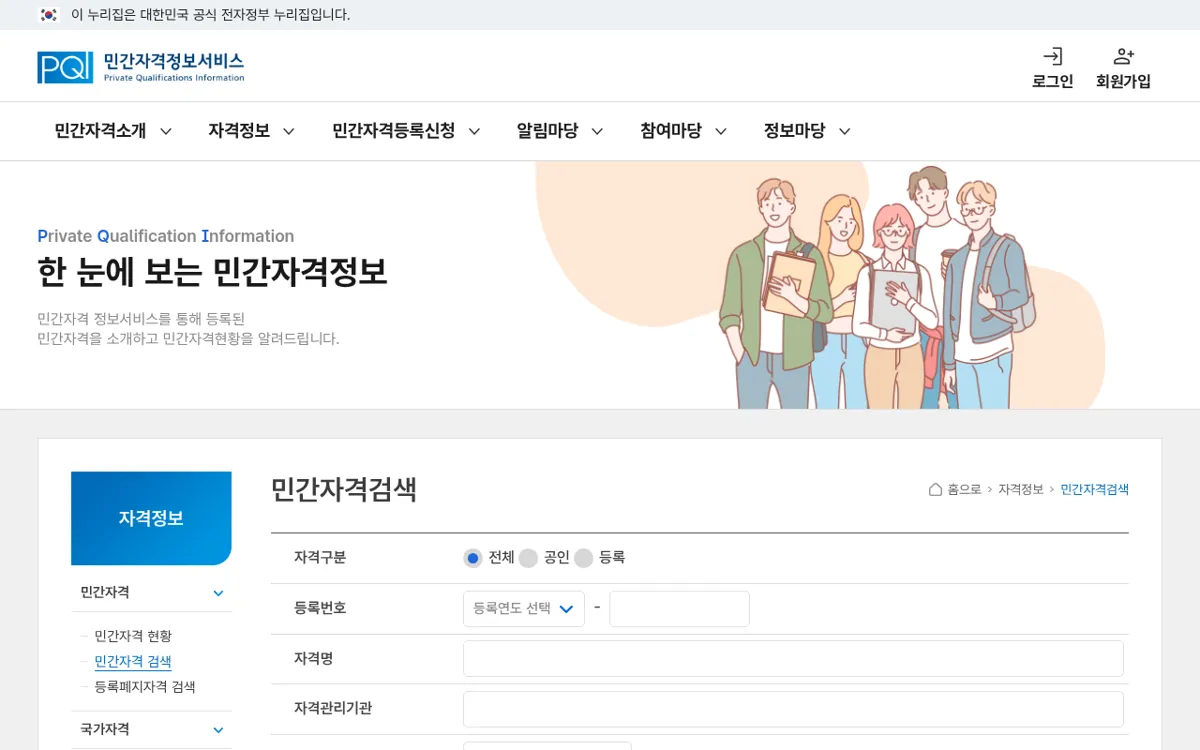Open the 민간자격등록신청 top menu
The width and height of the screenshot is (1200, 750).
coord(393,131)
